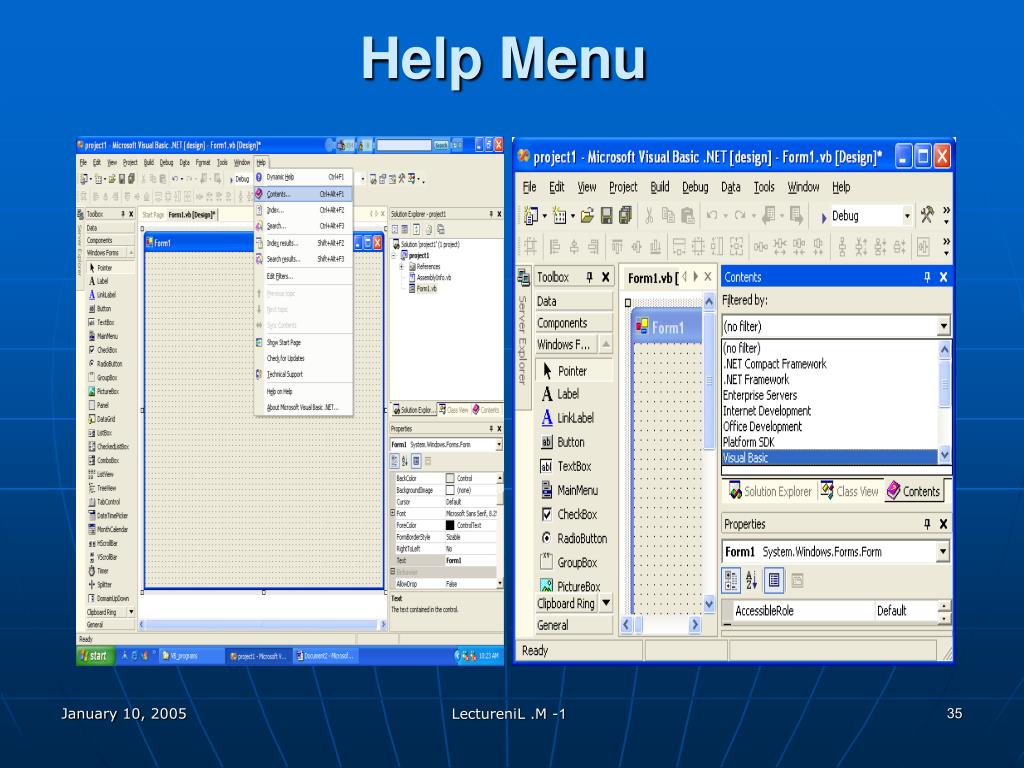The height and width of the screenshot is (768, 1024).
Task: Toggle auto-hide pin on right window Toolbox
Action: click(589, 277)
